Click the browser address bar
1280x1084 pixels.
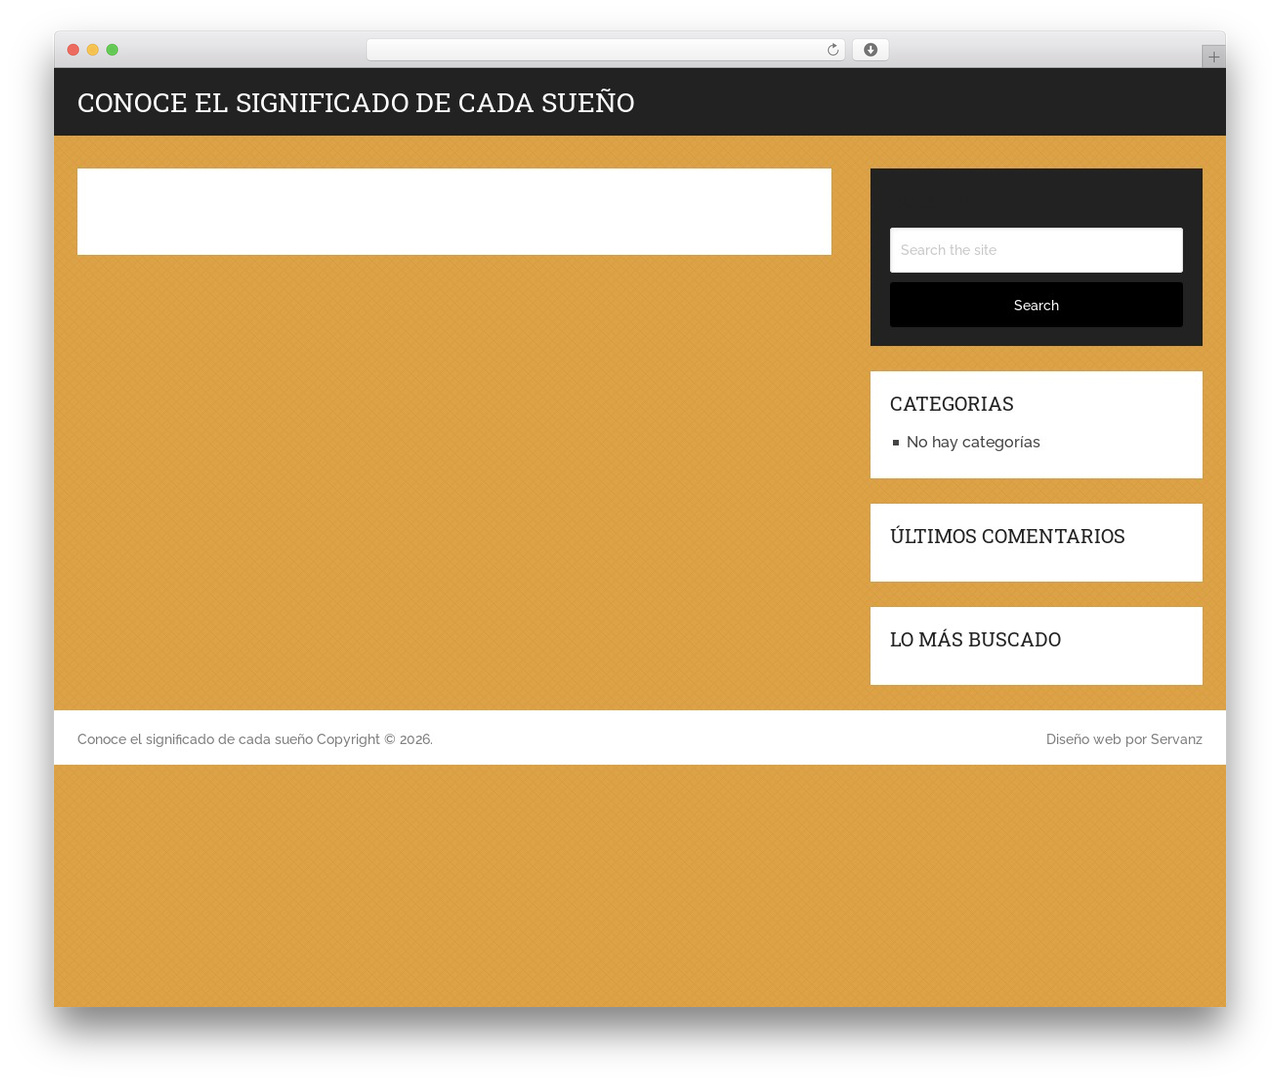tap(605, 50)
